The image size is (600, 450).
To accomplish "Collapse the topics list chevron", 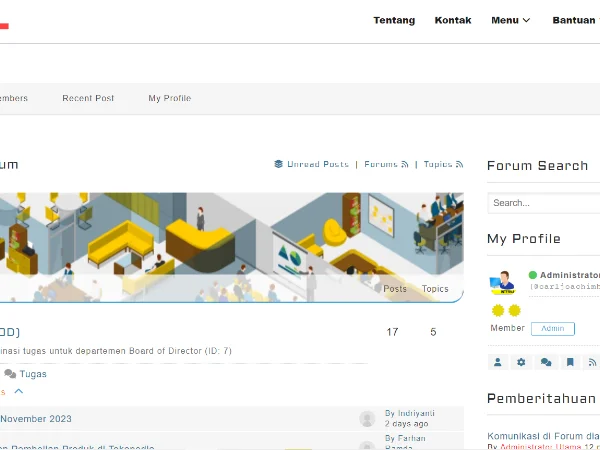I will [x=18, y=391].
